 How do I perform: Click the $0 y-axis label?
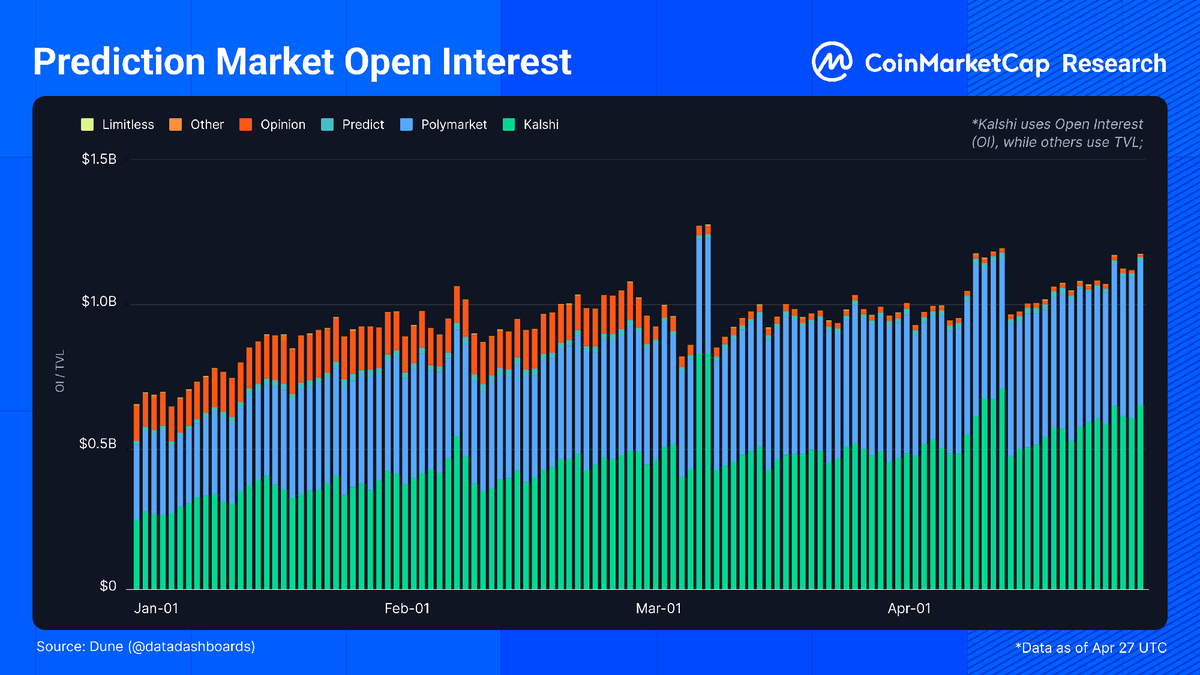click(x=108, y=586)
